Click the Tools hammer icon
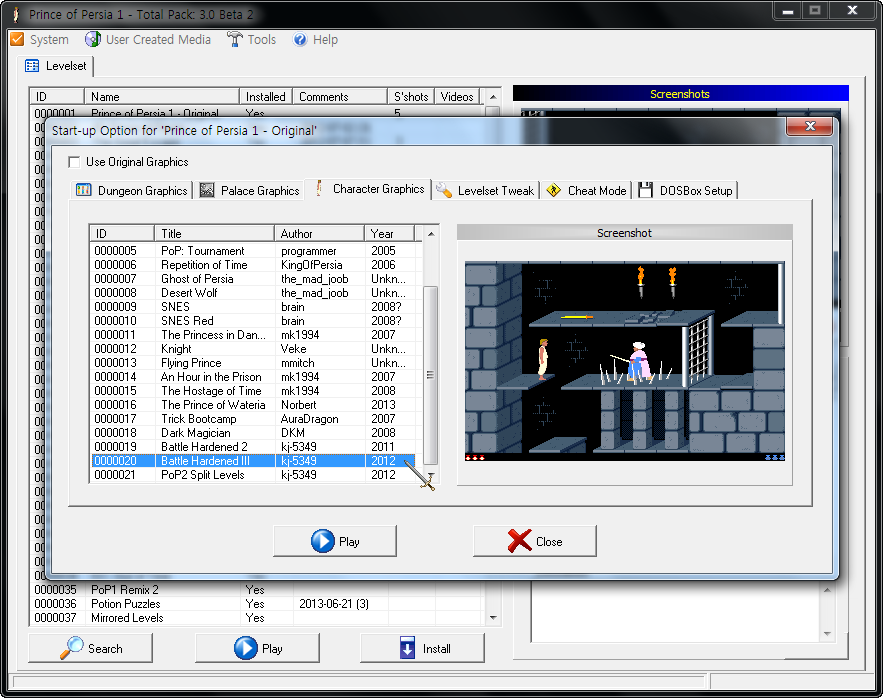Image resolution: width=883 pixels, height=698 pixels. 234,39
